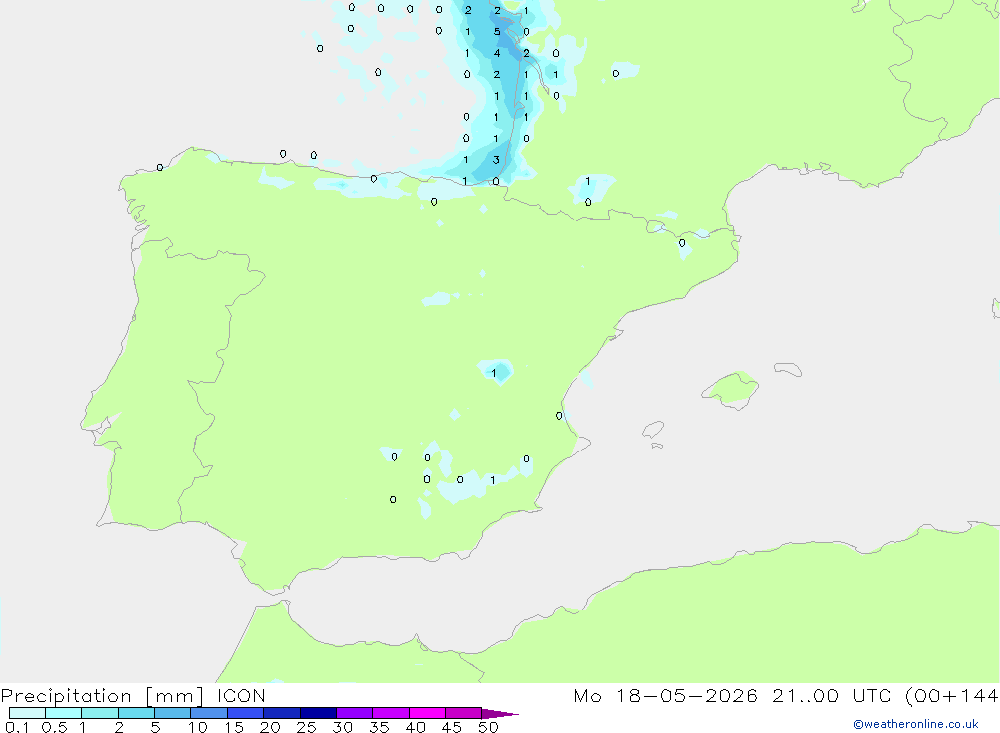Viewport: 1000px width, 733px height.
Task: Click the '3' precipitation value on the map
Action: click(496, 159)
